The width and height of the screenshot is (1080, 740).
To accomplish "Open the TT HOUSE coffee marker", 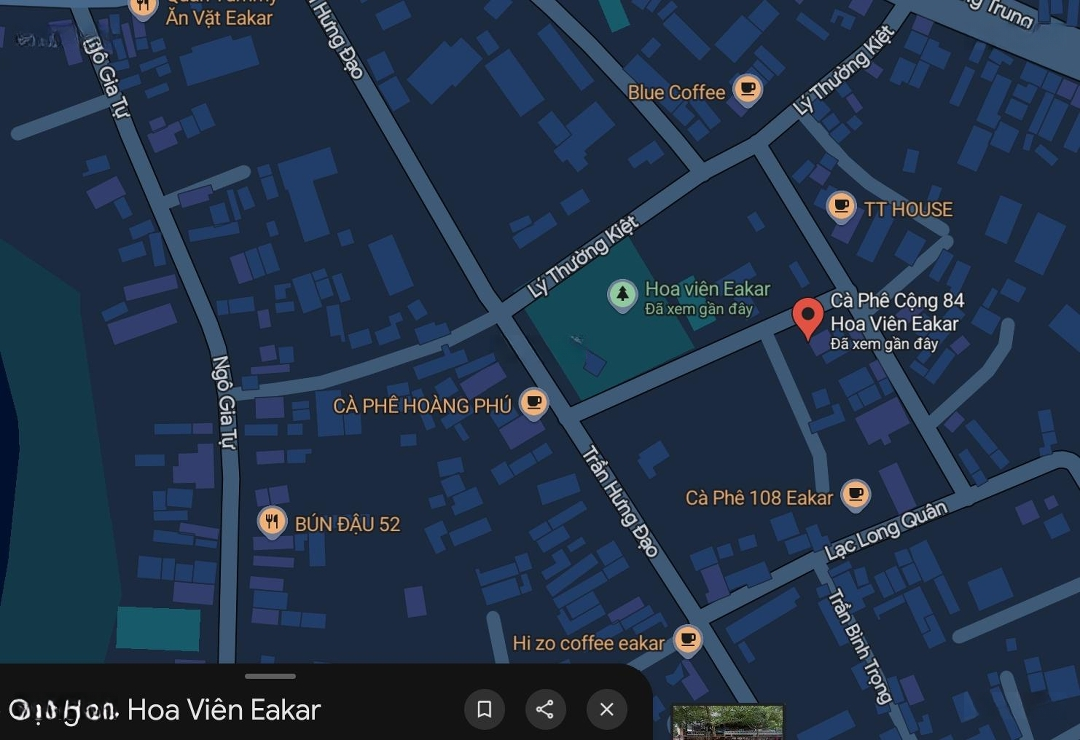I will pyautogui.click(x=840, y=207).
